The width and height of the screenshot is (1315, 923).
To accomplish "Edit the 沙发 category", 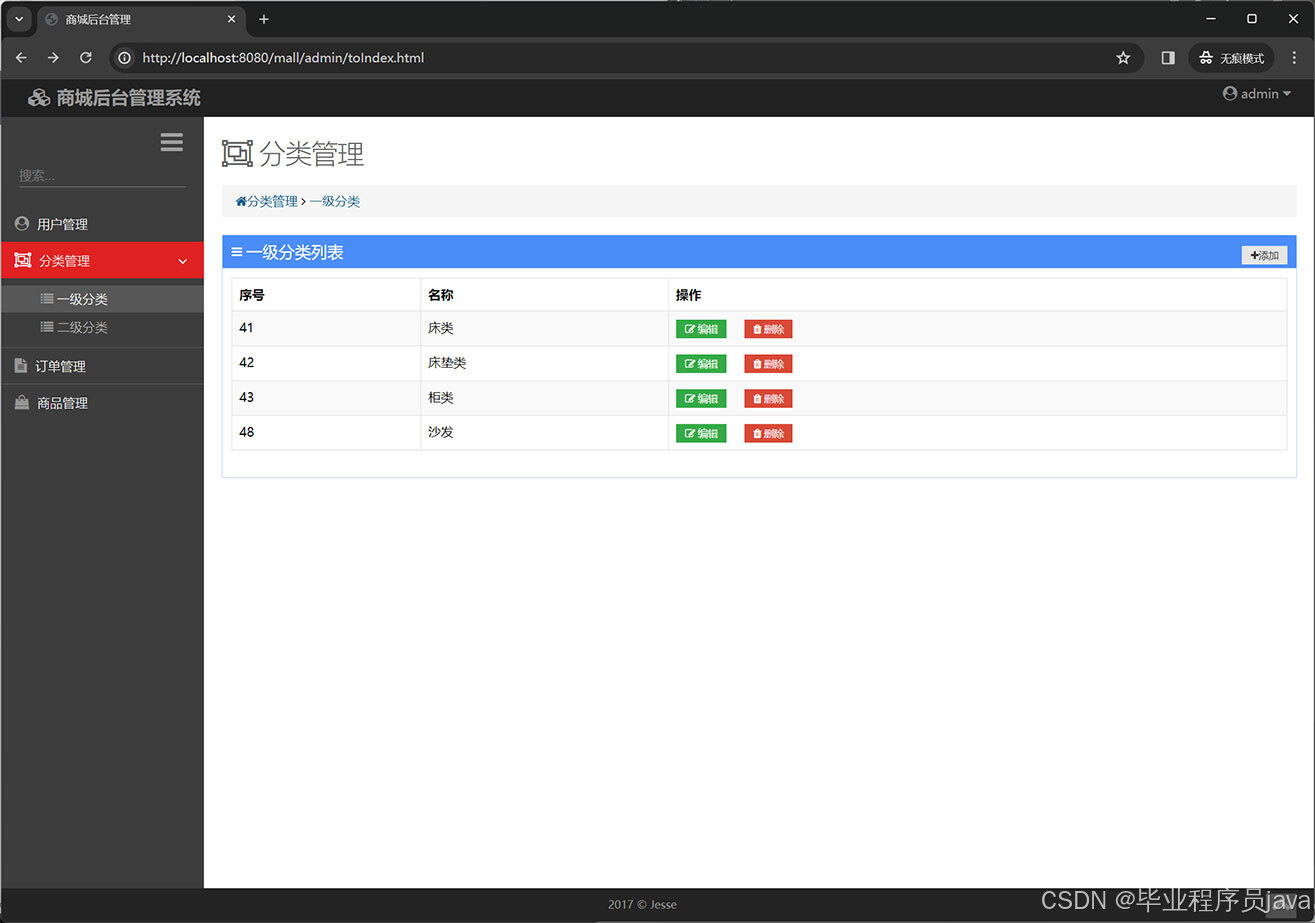I will 701,433.
